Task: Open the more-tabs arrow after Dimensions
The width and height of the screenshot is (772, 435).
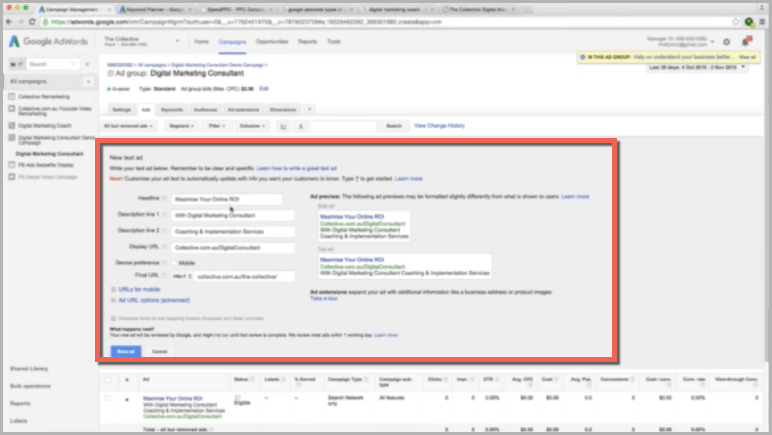Action: click(x=310, y=109)
